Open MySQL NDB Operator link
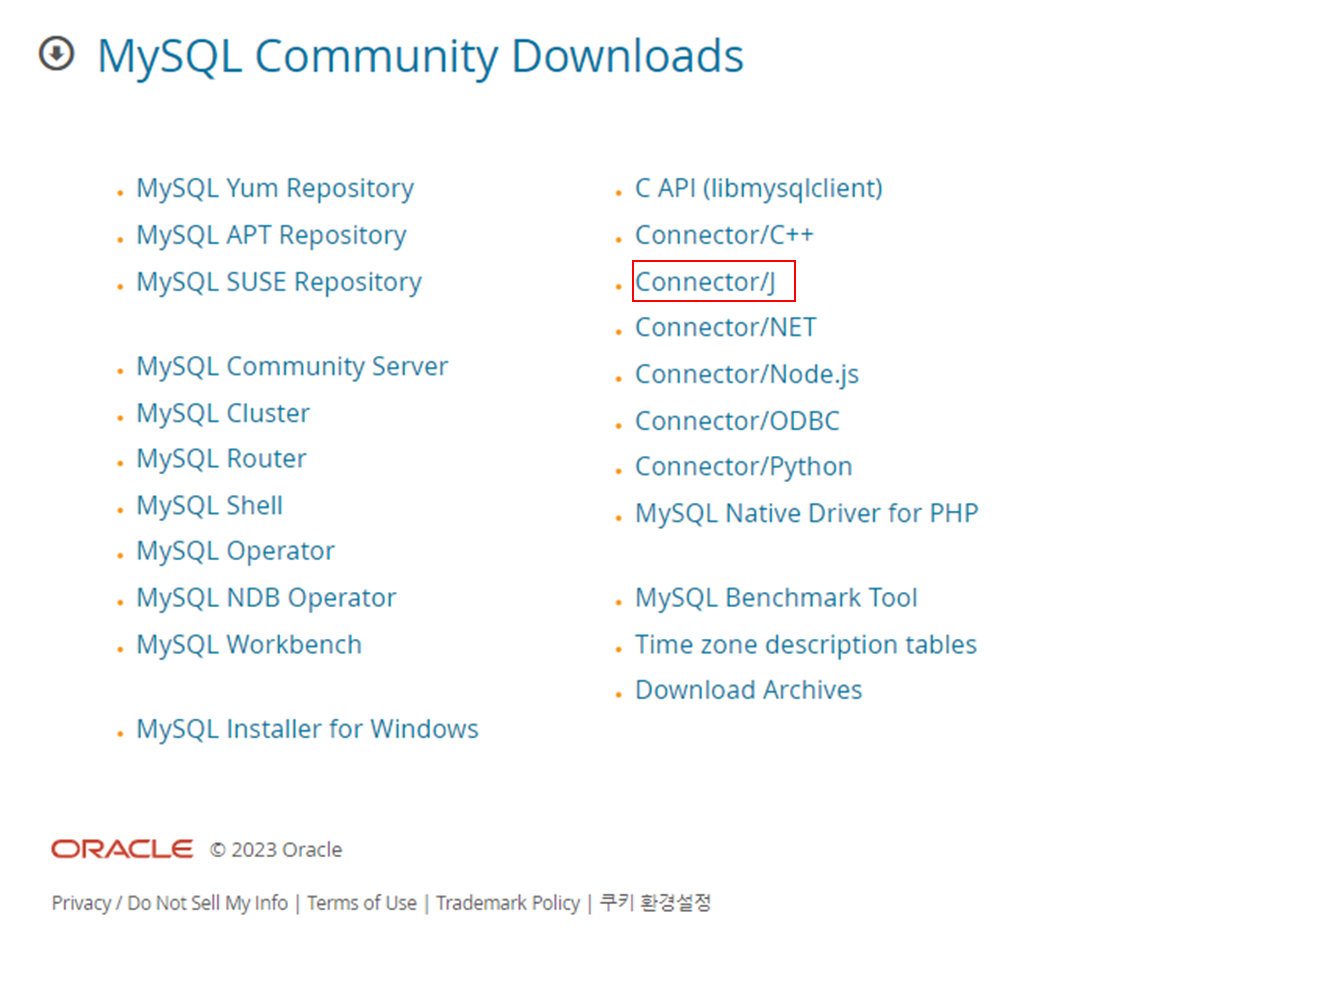This screenshot has height=988, width=1317. [x=266, y=598]
